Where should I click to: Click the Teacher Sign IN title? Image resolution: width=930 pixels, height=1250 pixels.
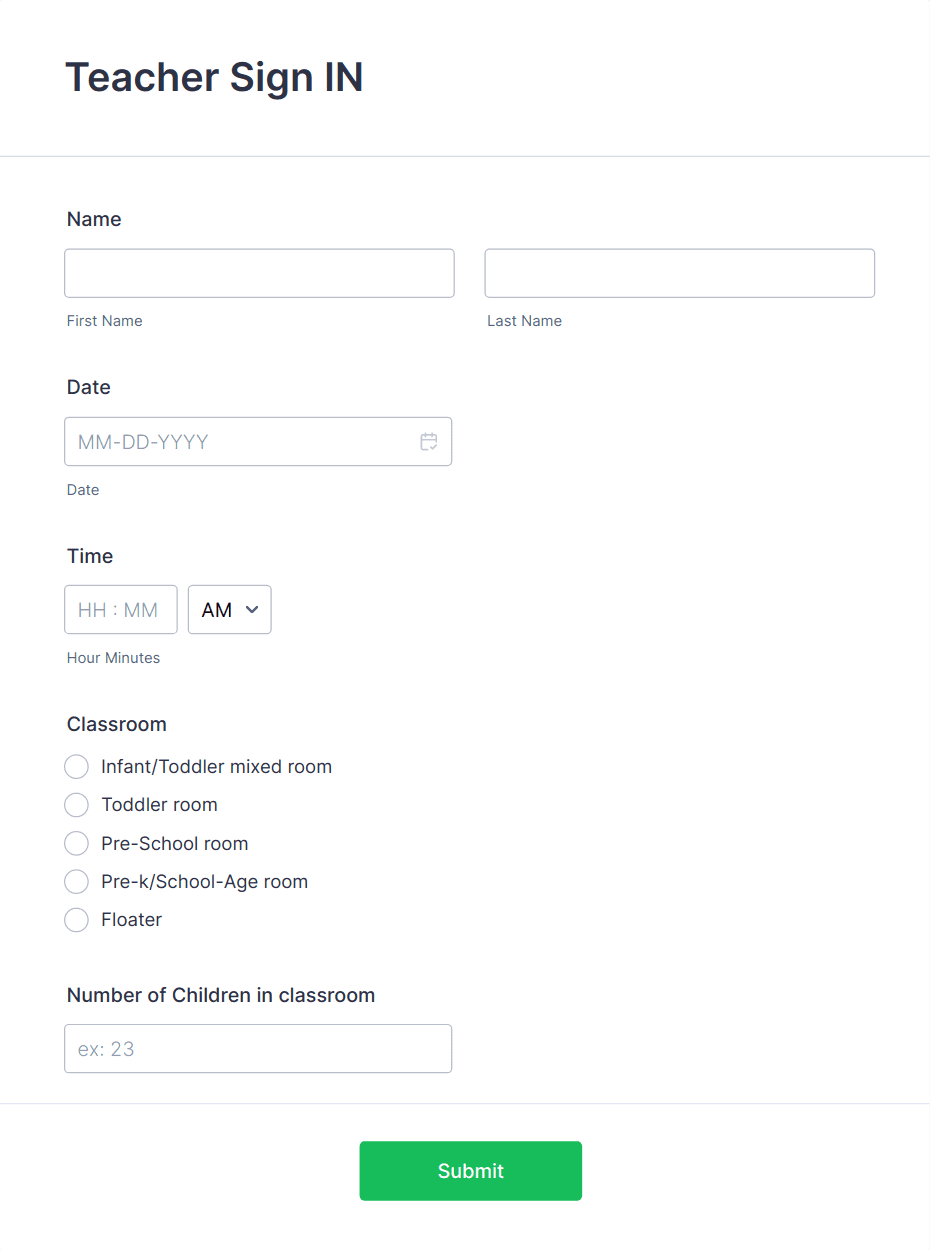[x=214, y=77]
